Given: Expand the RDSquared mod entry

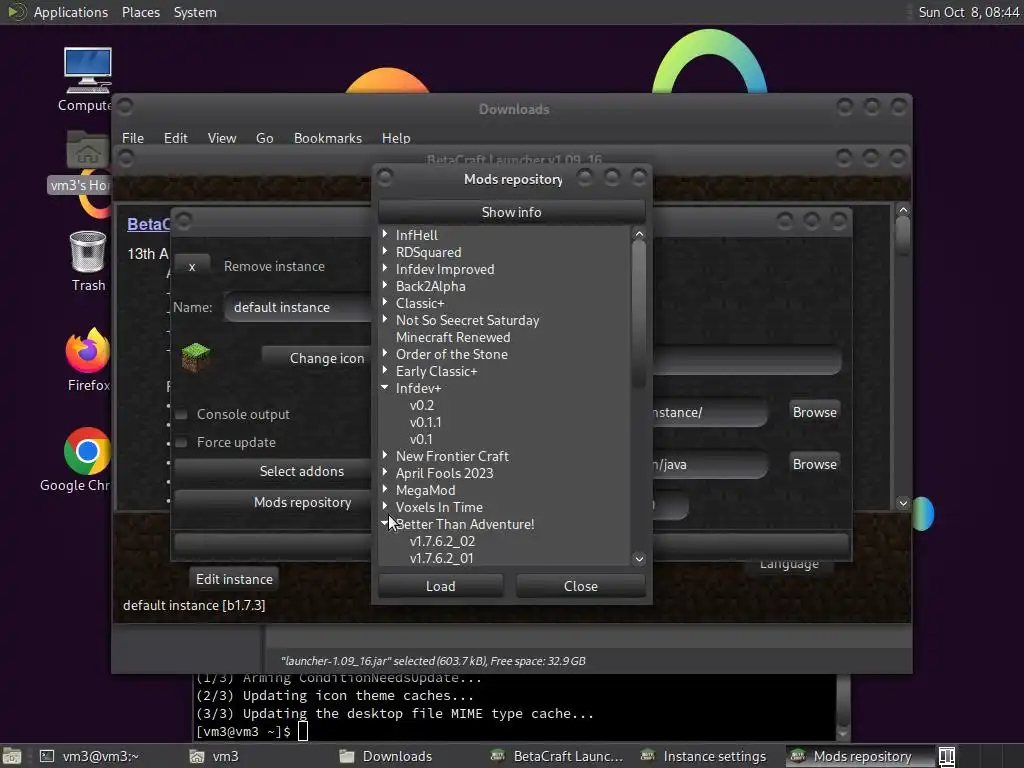Looking at the screenshot, I should (385, 251).
